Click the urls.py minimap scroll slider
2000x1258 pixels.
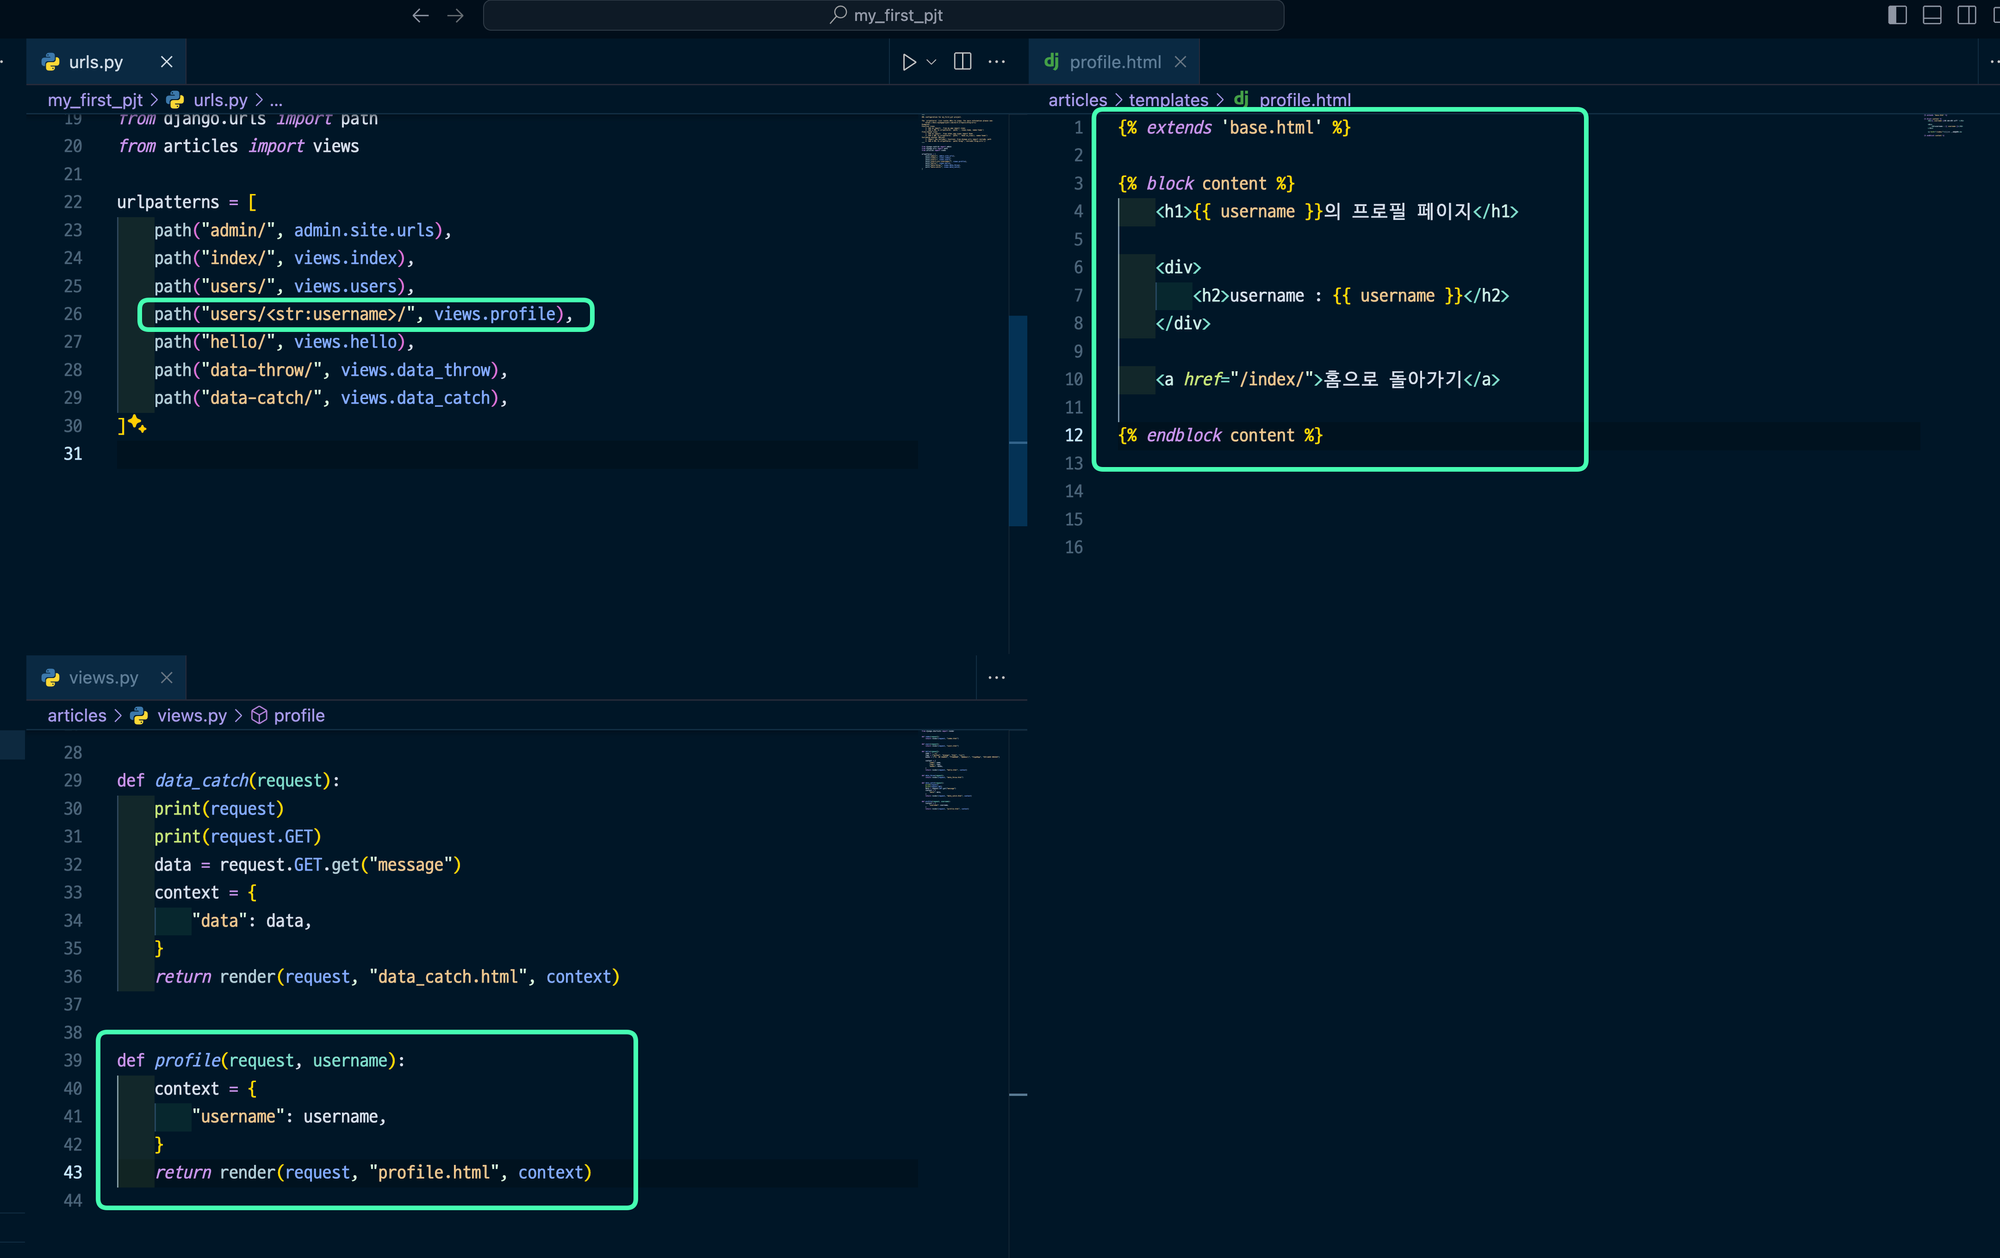coord(1018,420)
